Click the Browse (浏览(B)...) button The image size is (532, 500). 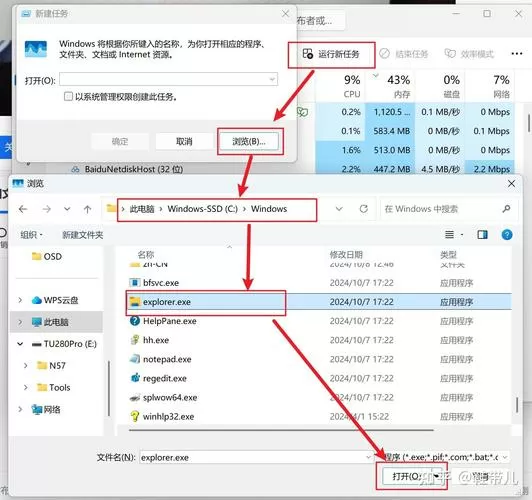pos(249,141)
